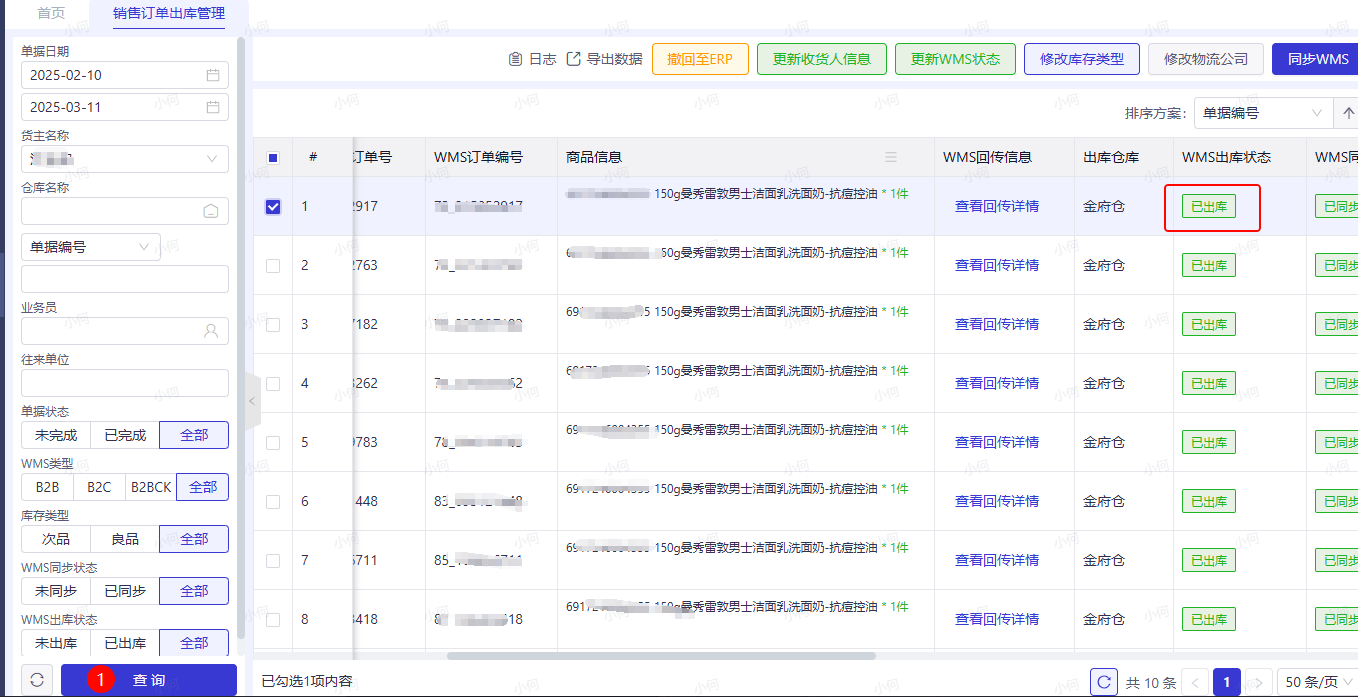
Task: Click 修改库存类型 button
Action: [x=1082, y=59]
